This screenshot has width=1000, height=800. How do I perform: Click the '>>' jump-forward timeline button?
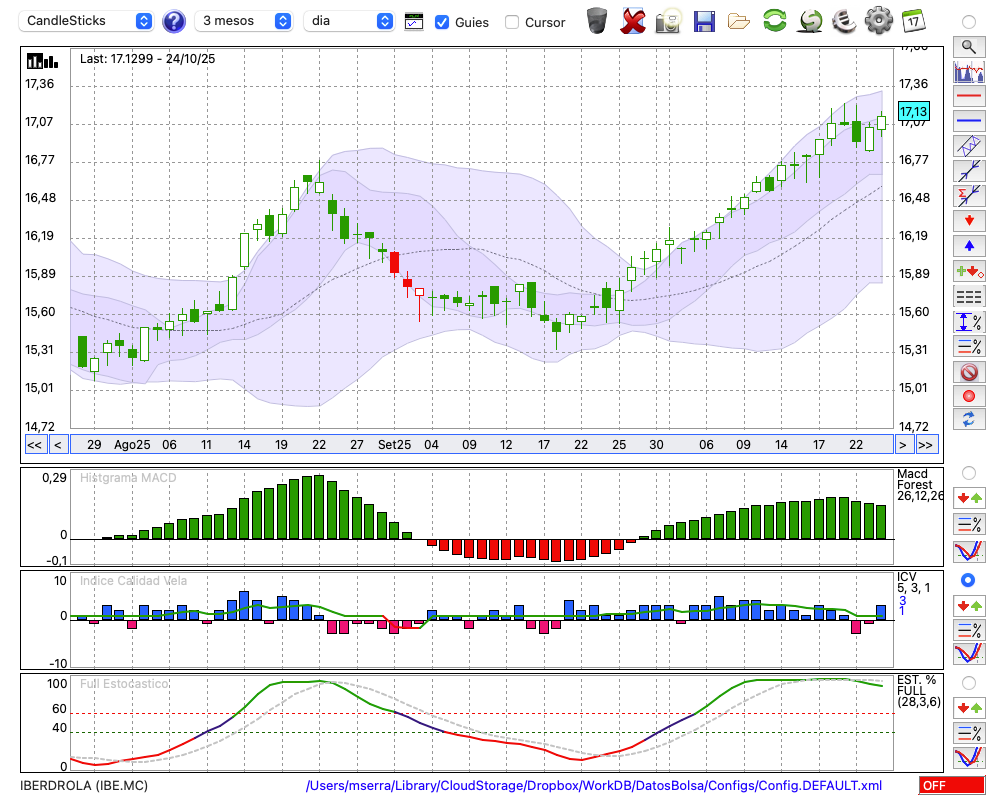tap(927, 445)
